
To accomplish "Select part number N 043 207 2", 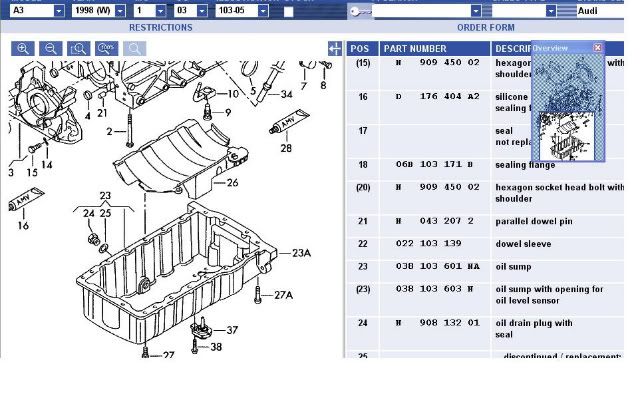I will tap(434, 221).
